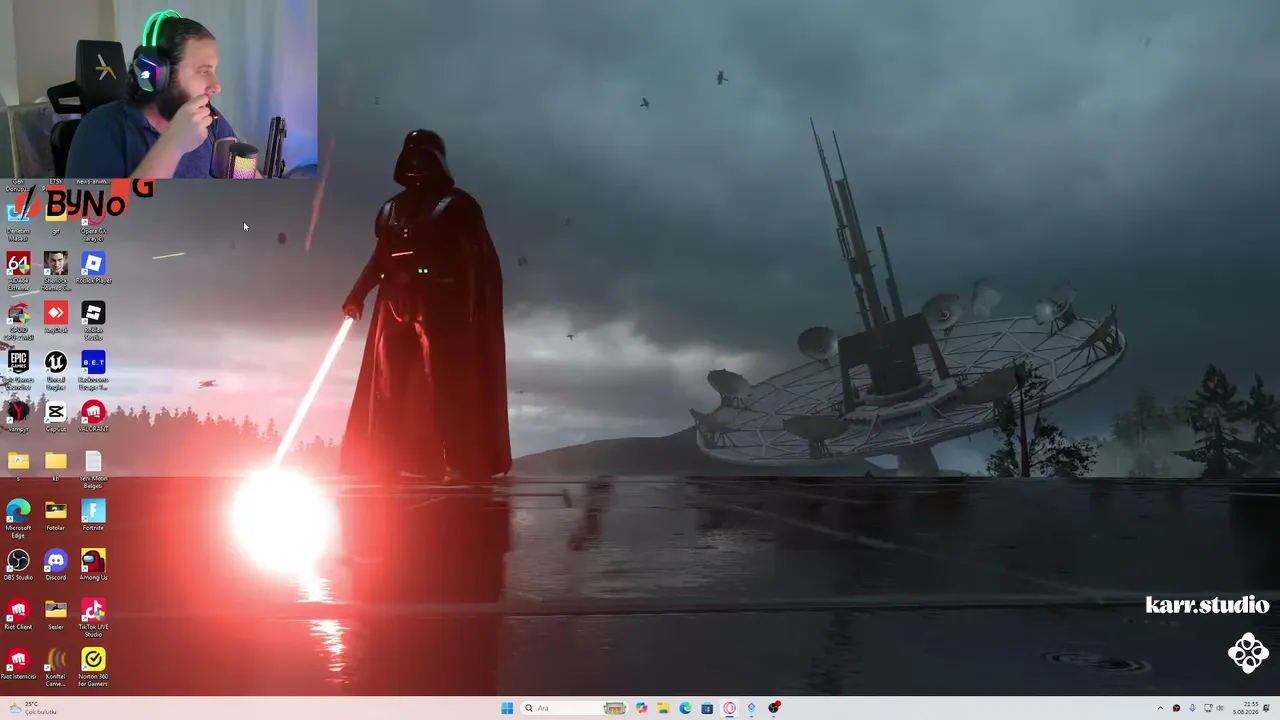
Task: Open Microsoft Store from the taskbar
Action: tap(707, 708)
